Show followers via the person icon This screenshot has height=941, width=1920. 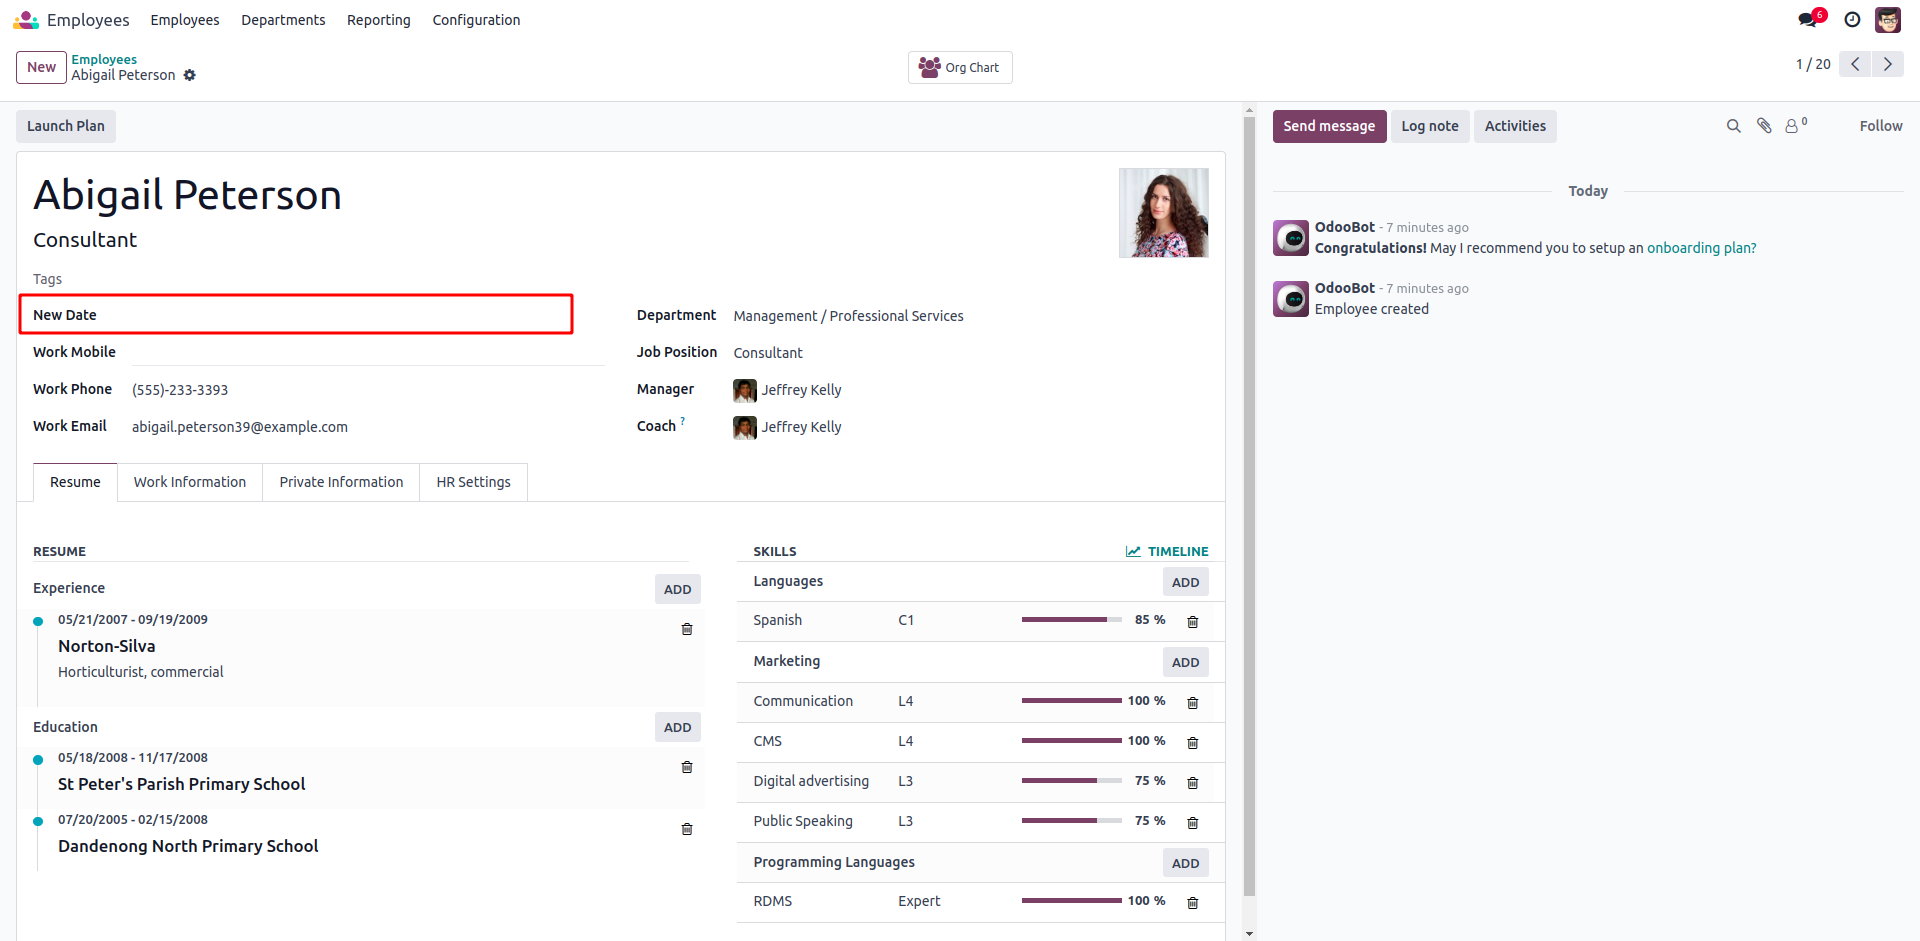[1794, 126]
